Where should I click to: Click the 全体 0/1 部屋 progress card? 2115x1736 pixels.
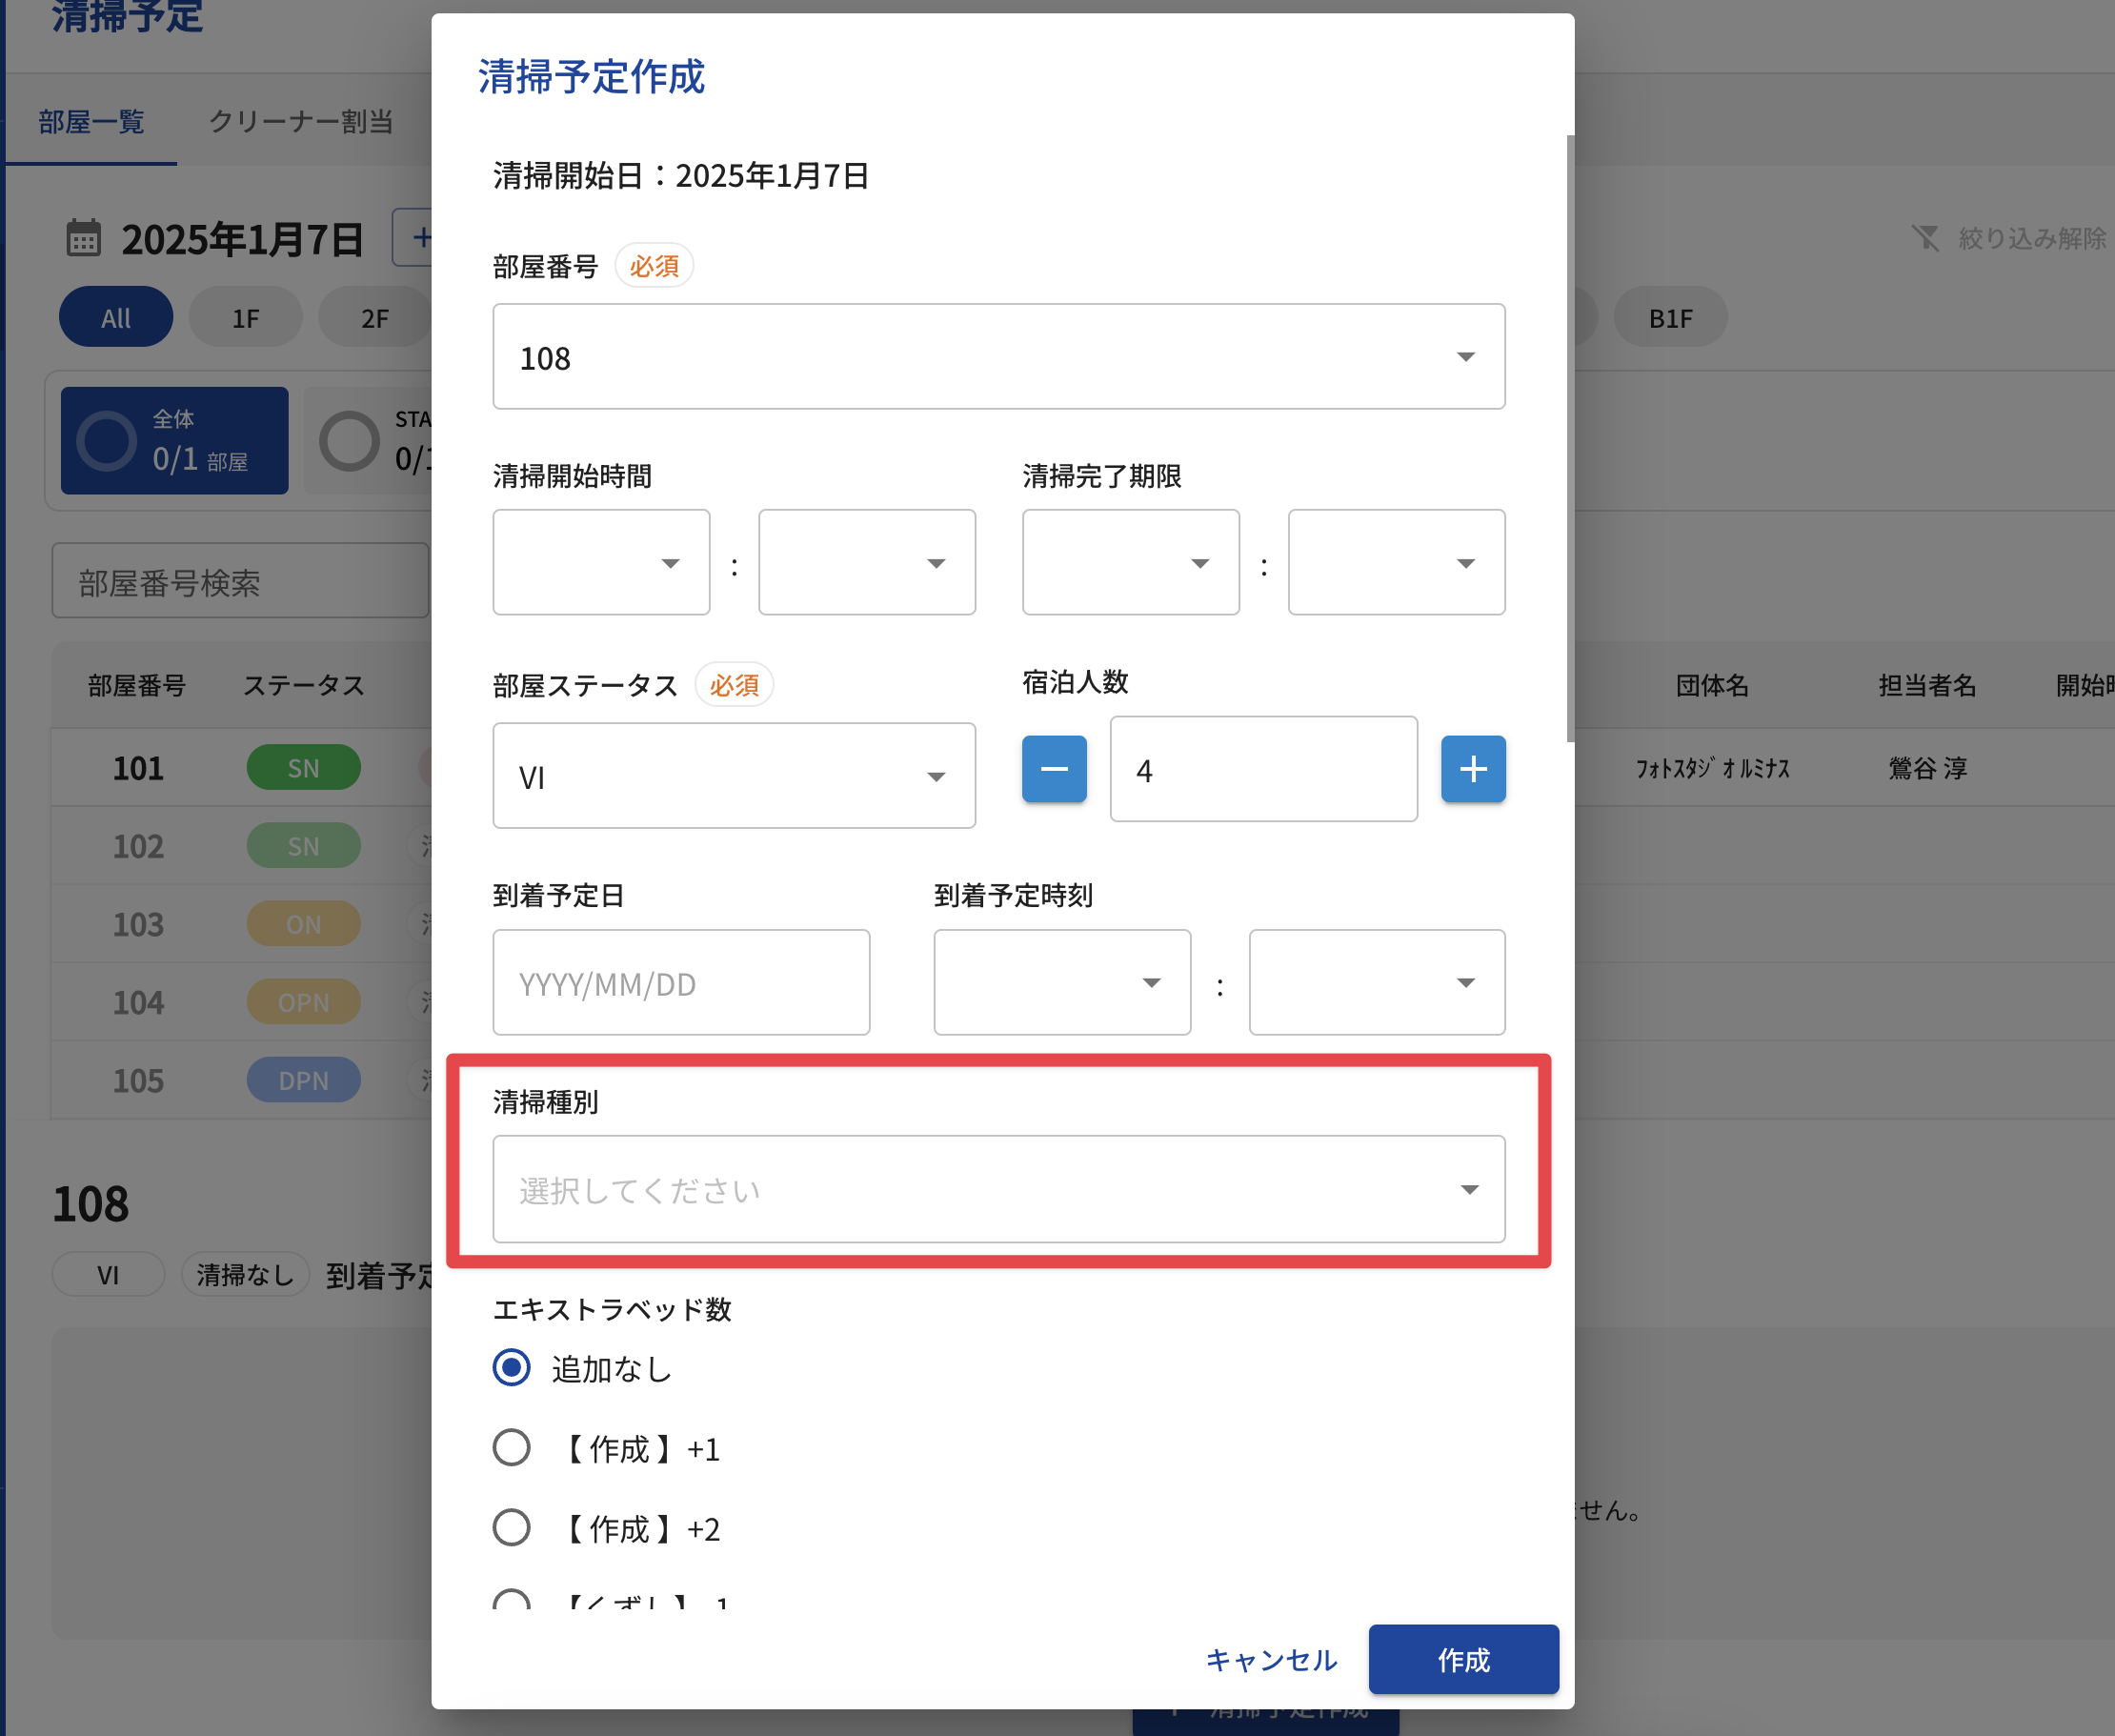(x=174, y=440)
